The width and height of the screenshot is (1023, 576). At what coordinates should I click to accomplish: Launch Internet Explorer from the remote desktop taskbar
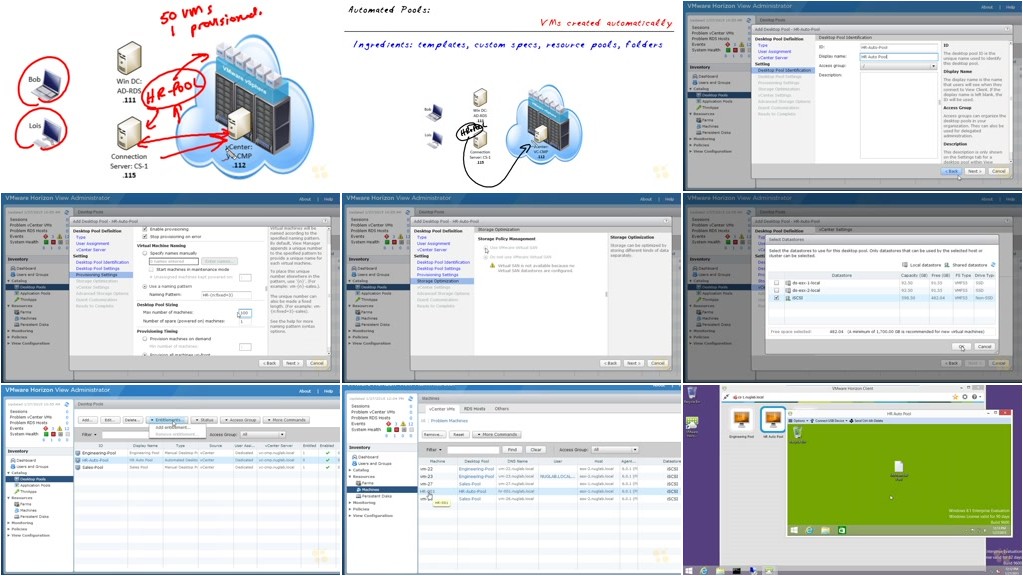click(809, 530)
